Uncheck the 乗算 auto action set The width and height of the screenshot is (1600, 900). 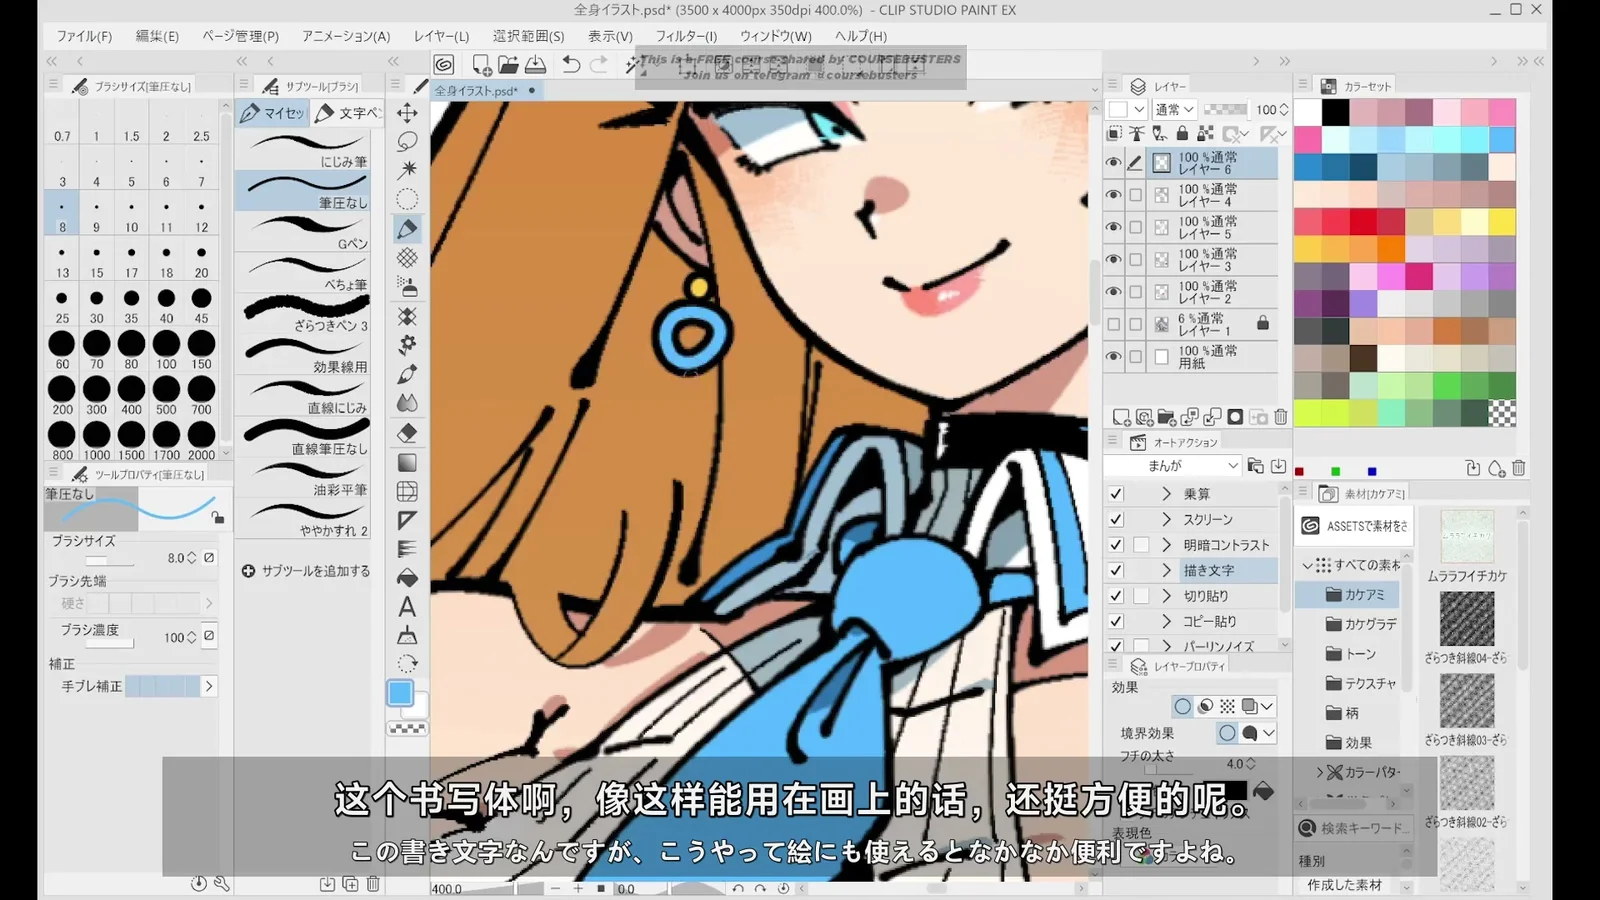1116,494
